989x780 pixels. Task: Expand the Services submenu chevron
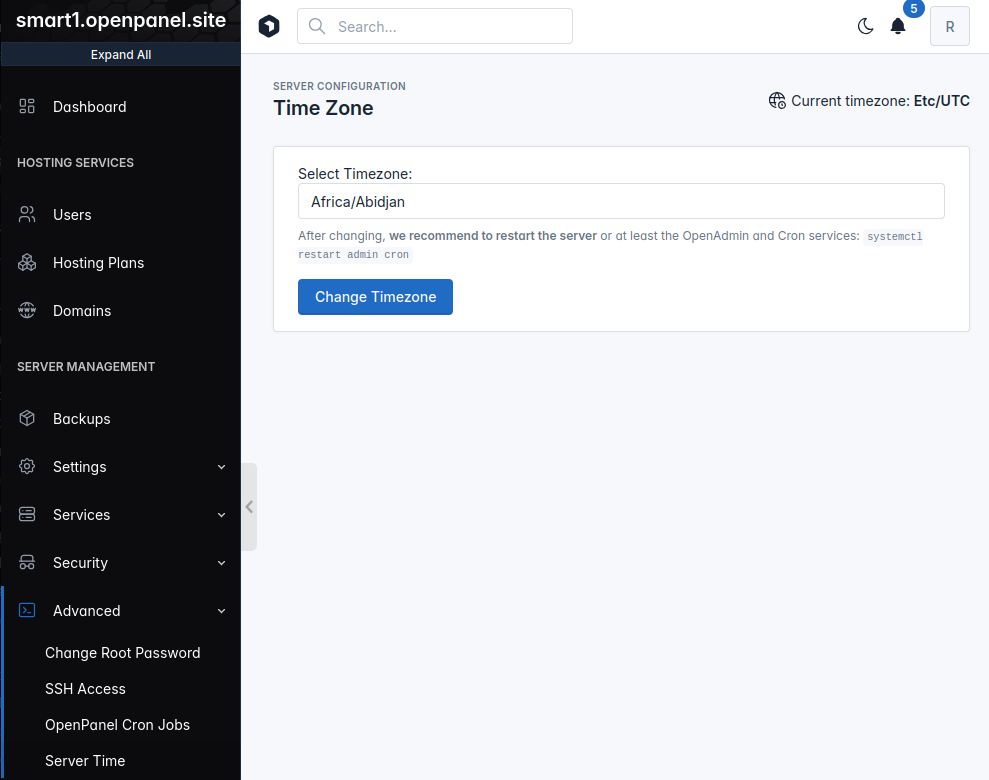click(x=221, y=515)
